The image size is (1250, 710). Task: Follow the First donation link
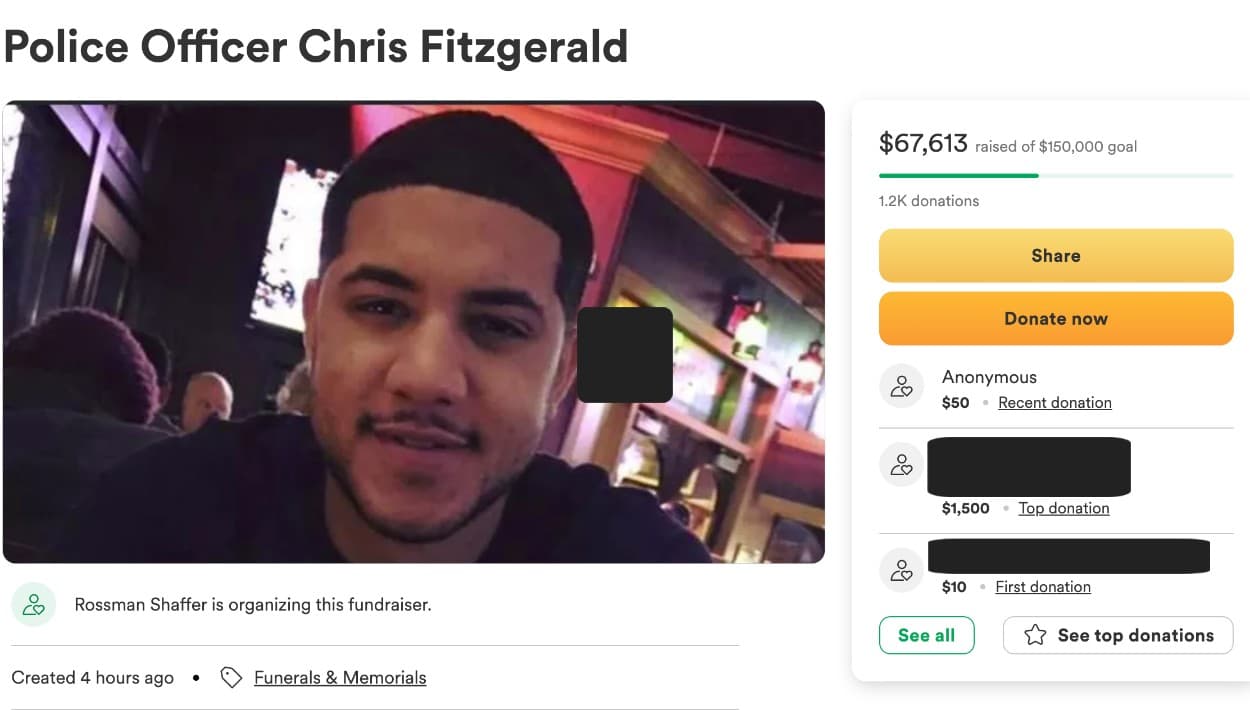pyautogui.click(x=1043, y=587)
